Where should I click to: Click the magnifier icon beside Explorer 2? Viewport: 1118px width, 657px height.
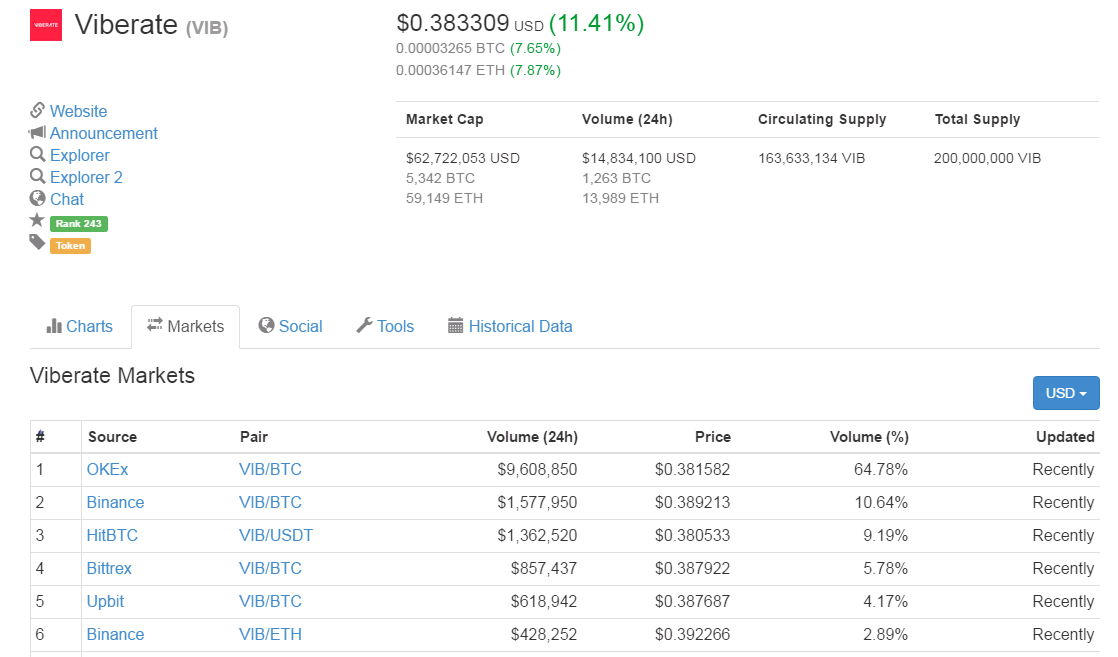tap(37, 176)
